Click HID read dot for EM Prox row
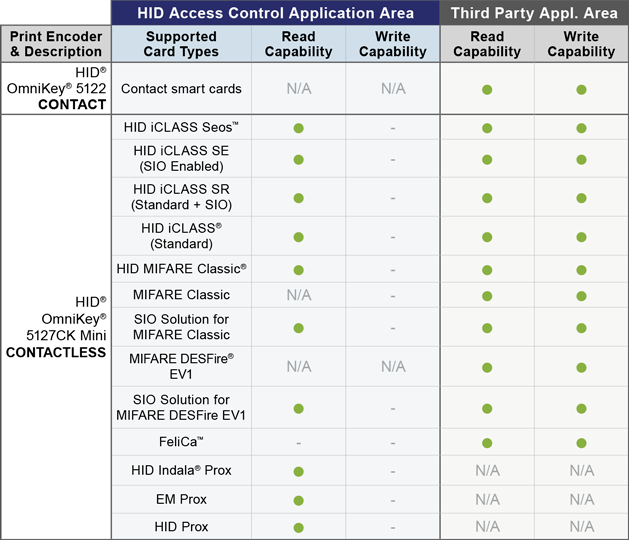629x540 pixels. [298, 501]
